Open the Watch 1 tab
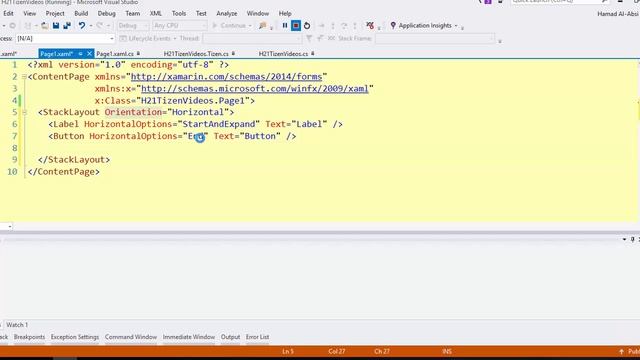This screenshot has width=640, height=360. (17, 325)
